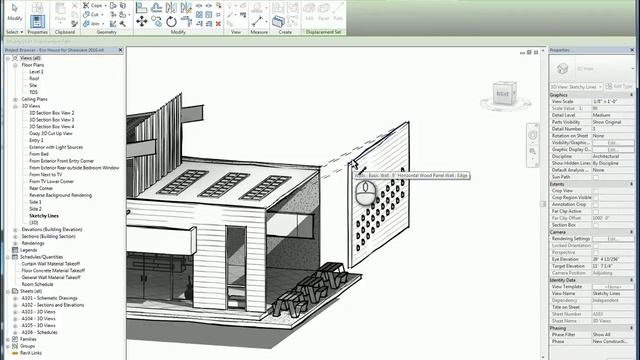Select the Trim/Extend to Corner tool
640x360 pixels.
pos(186,21)
